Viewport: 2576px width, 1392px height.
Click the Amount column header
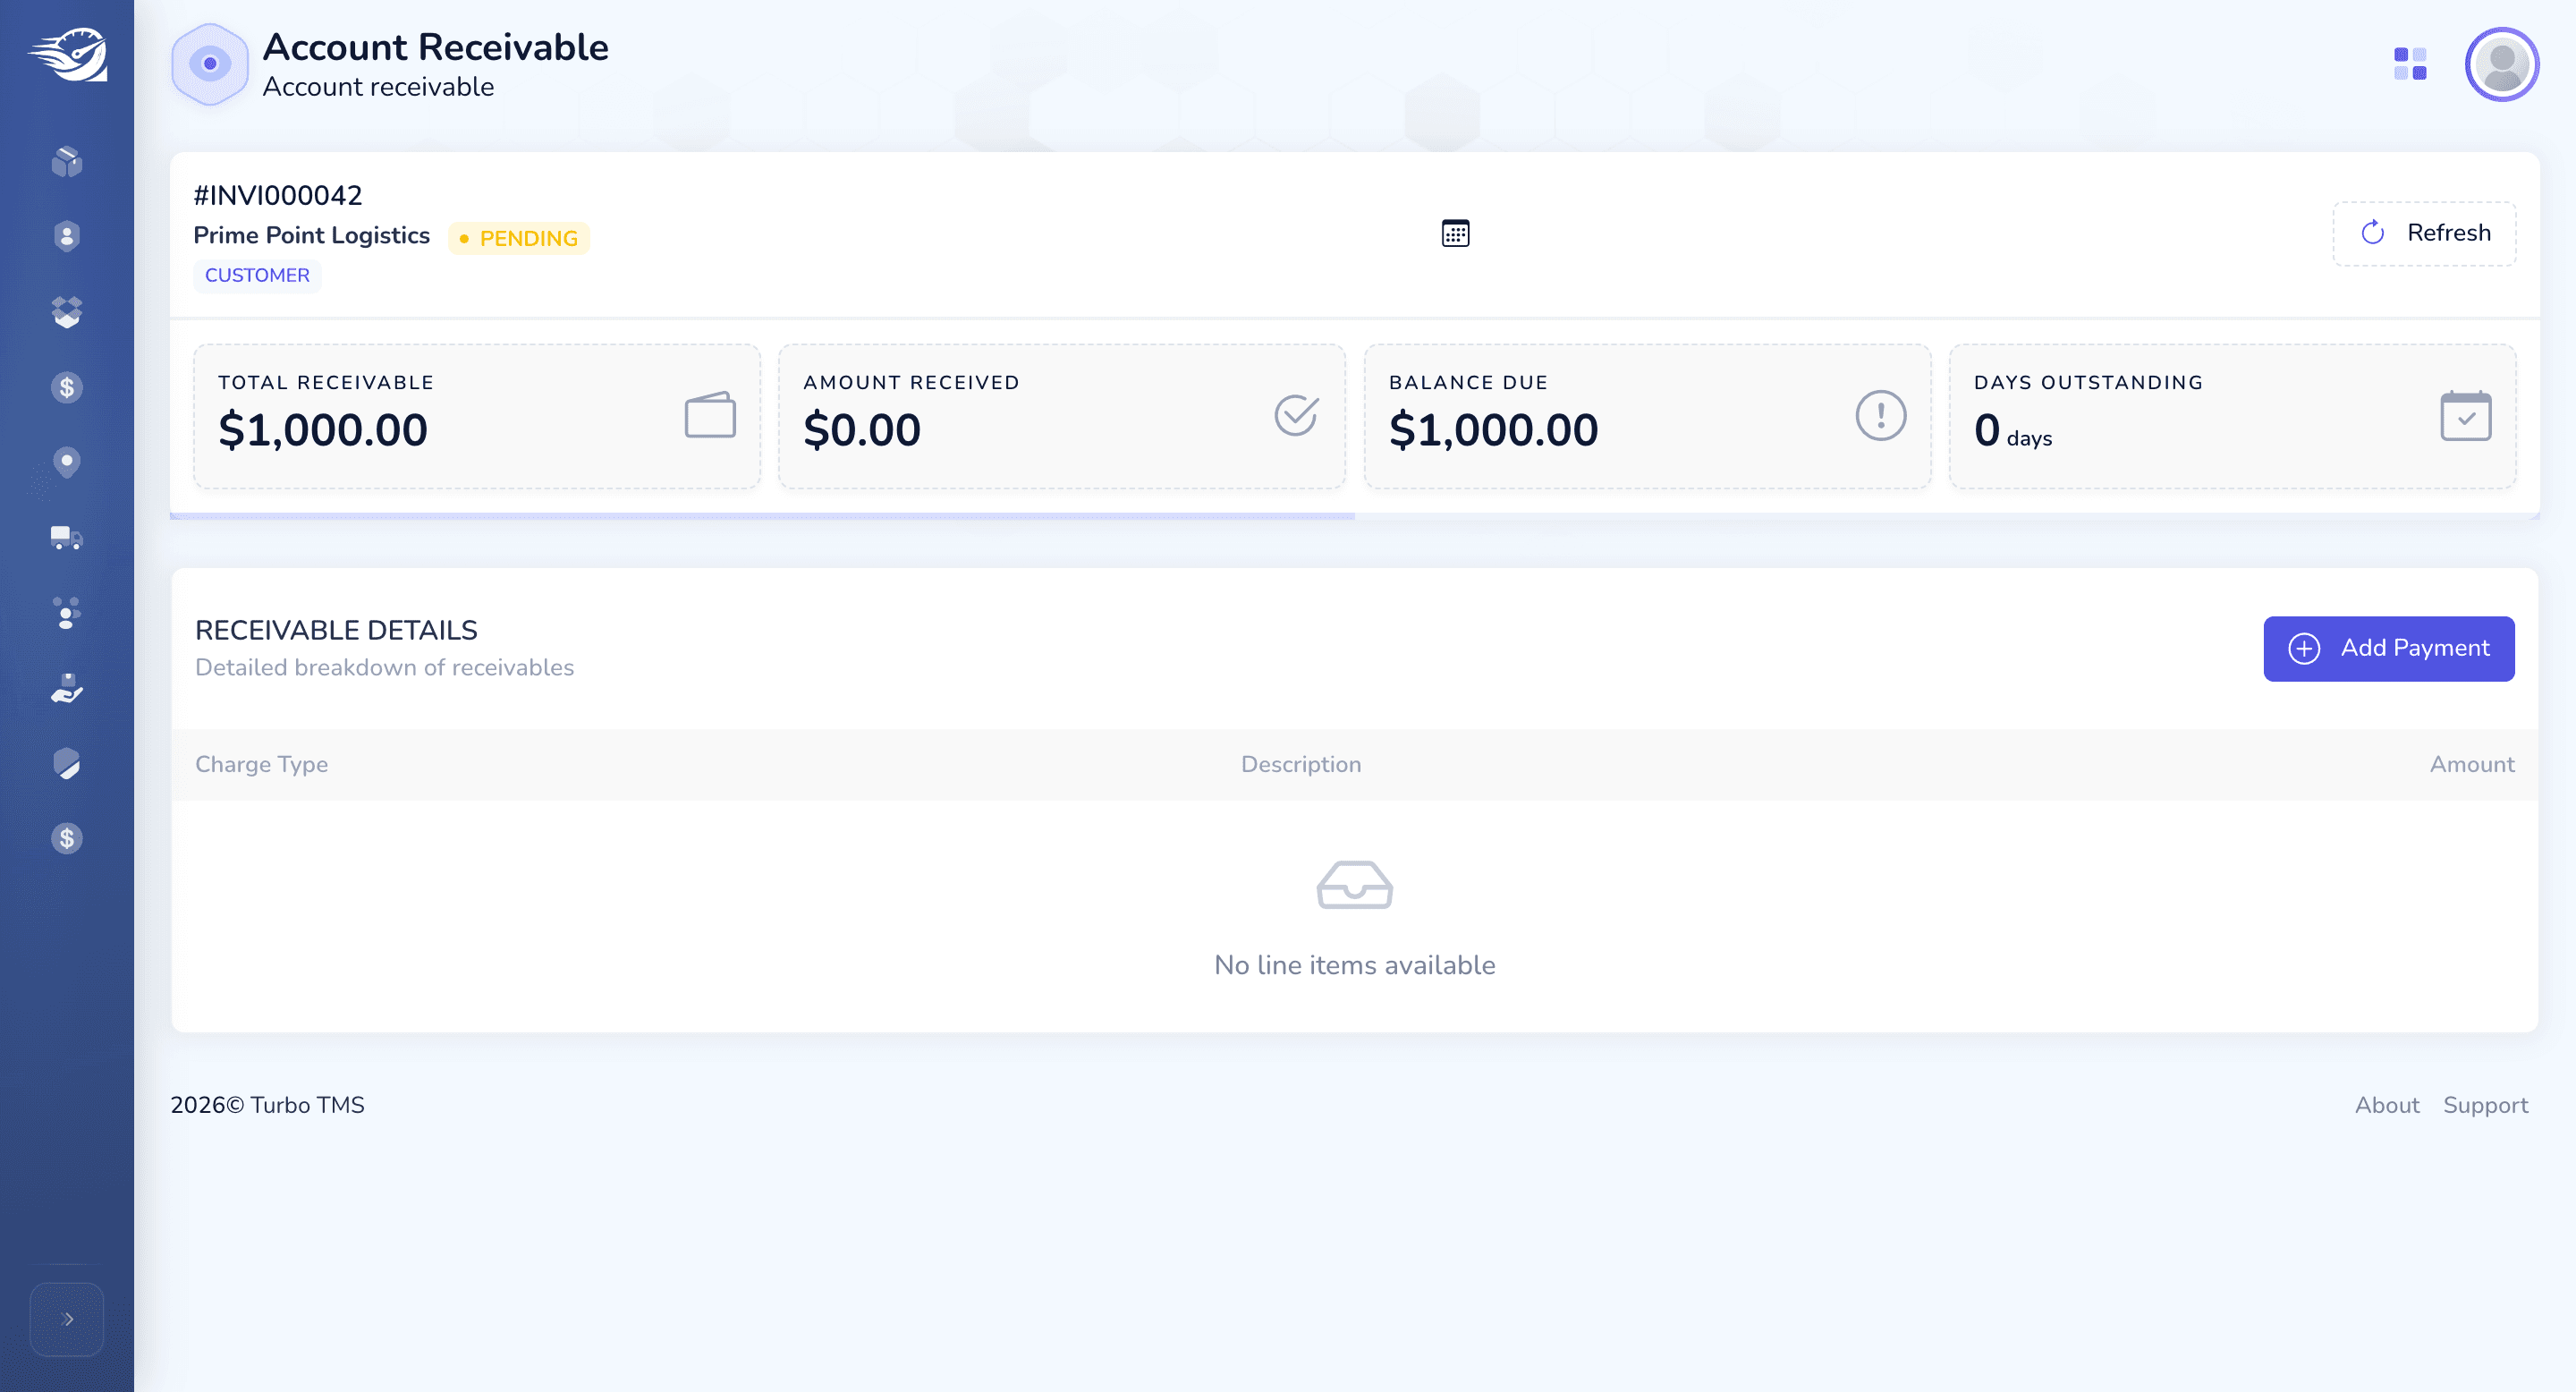[x=2472, y=764]
